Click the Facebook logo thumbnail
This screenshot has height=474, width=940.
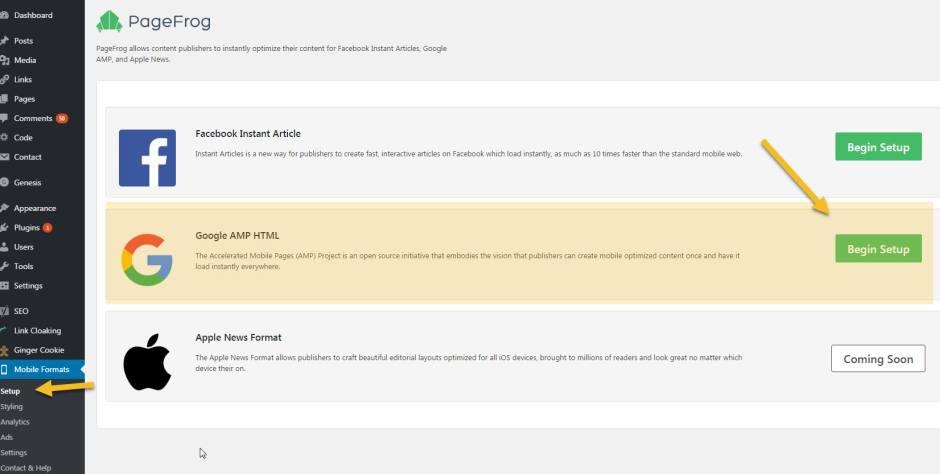pos(147,158)
